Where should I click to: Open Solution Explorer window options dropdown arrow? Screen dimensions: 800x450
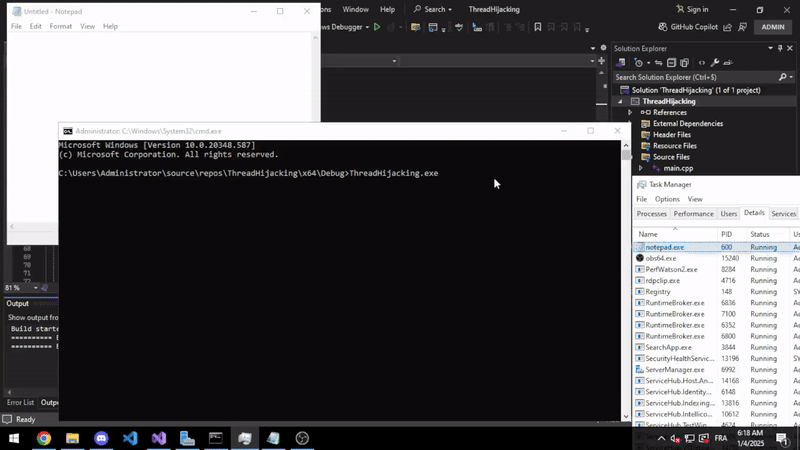coord(770,48)
